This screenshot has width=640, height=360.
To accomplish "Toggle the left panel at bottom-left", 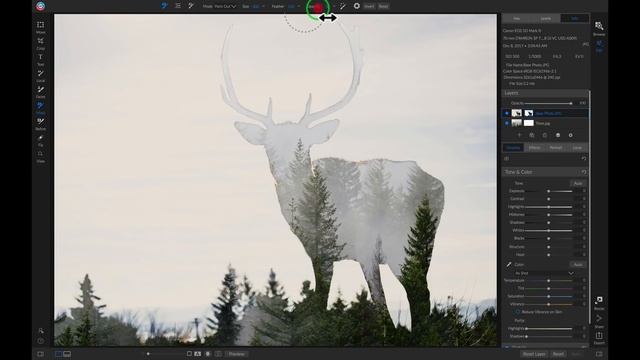I will [40, 354].
